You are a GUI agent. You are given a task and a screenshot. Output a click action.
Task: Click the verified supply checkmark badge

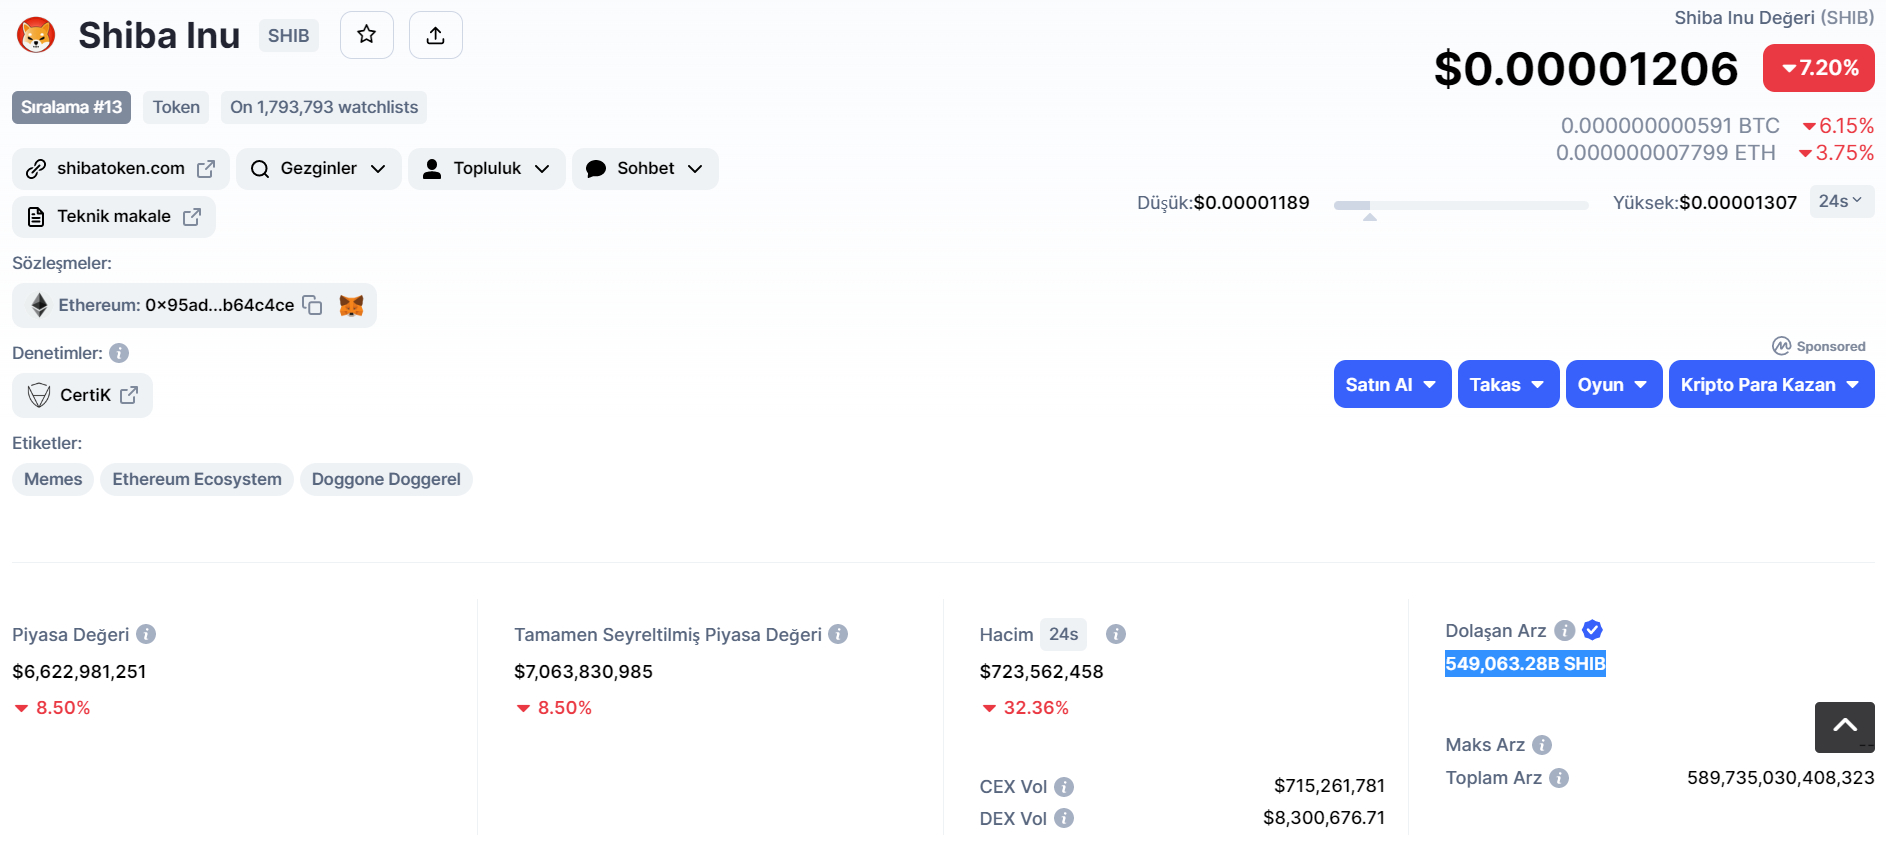tap(1593, 630)
